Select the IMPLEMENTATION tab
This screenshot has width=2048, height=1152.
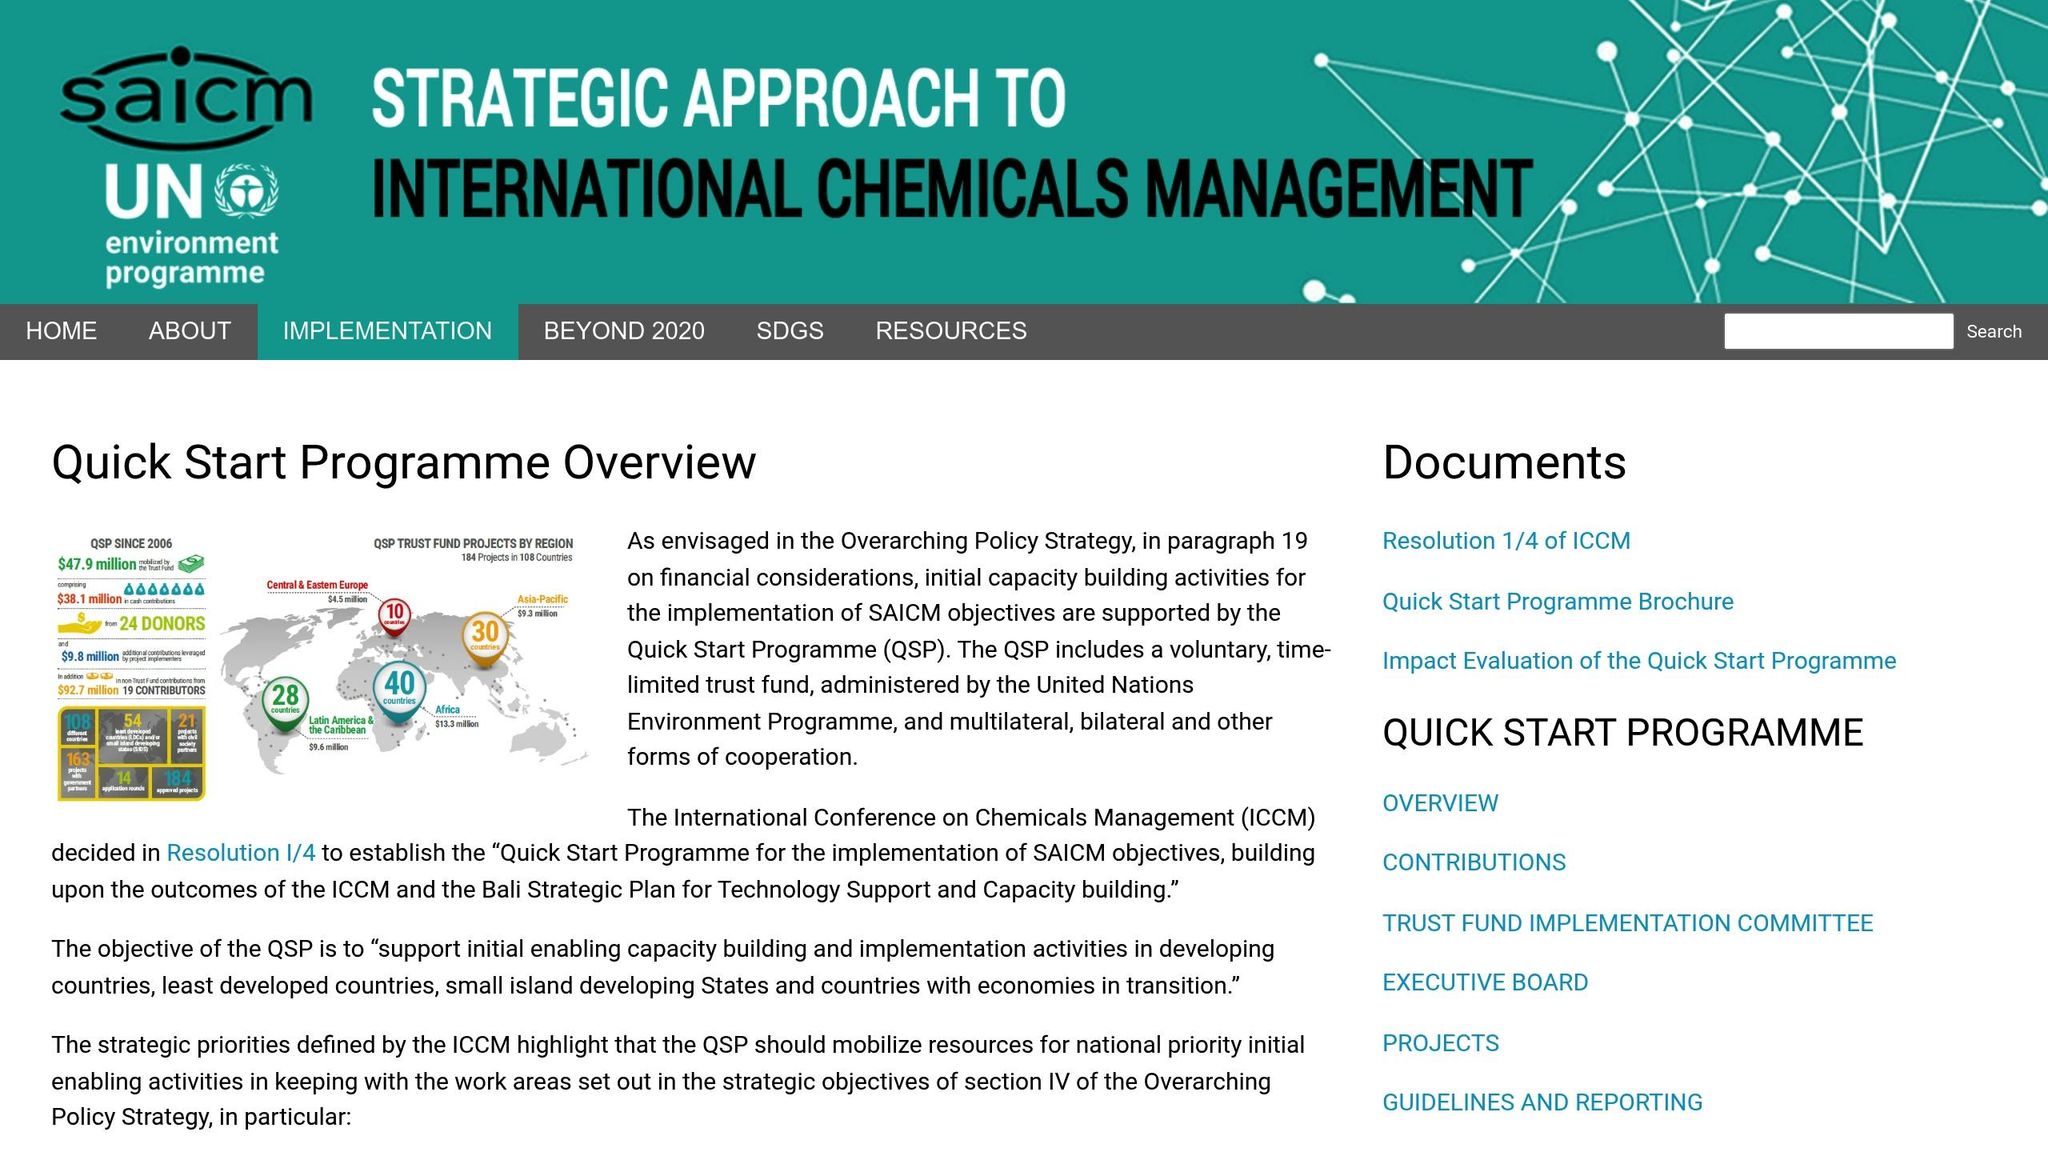(x=387, y=331)
